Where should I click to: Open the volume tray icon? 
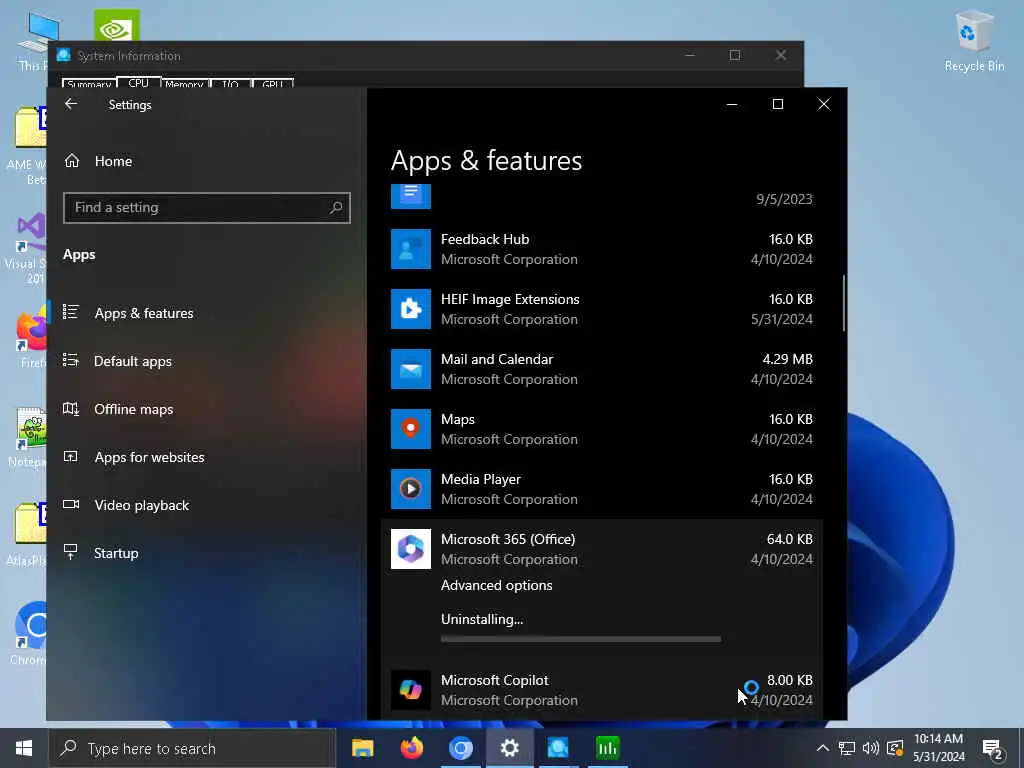click(871, 748)
